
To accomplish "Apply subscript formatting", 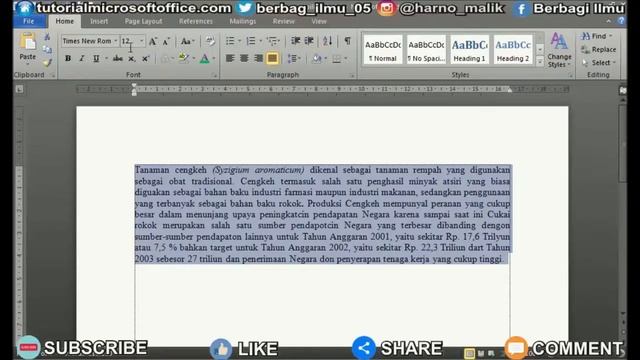I will coord(131,59).
